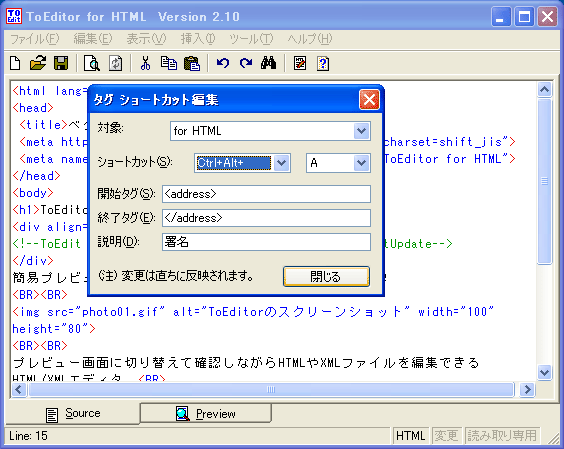Click the horizontal scrollbar thumb
The width and height of the screenshot is (564, 449).
[271, 389]
